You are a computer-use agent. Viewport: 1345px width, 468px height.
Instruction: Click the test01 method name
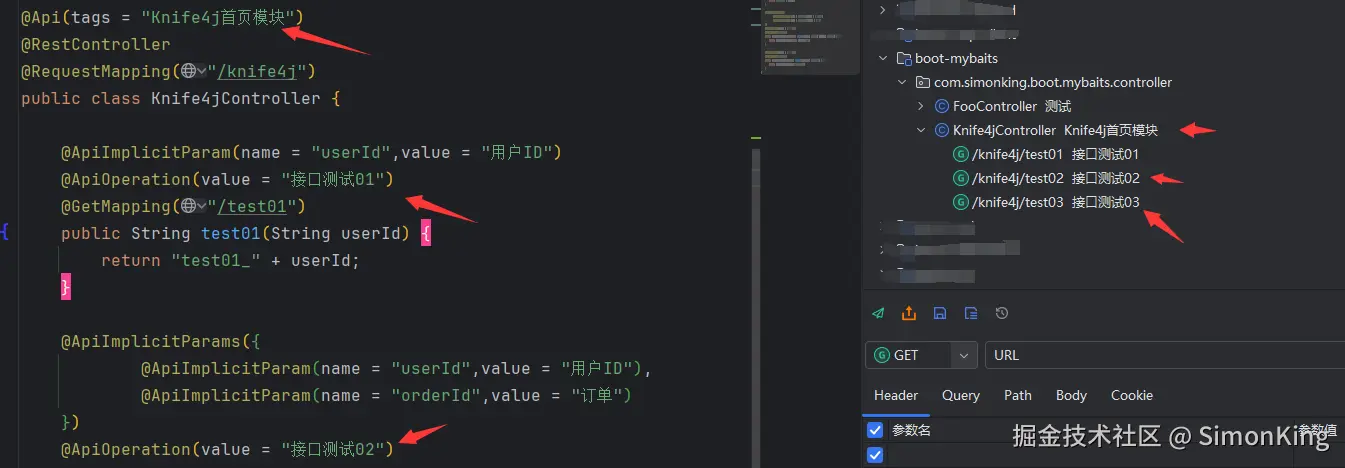tap(231, 233)
